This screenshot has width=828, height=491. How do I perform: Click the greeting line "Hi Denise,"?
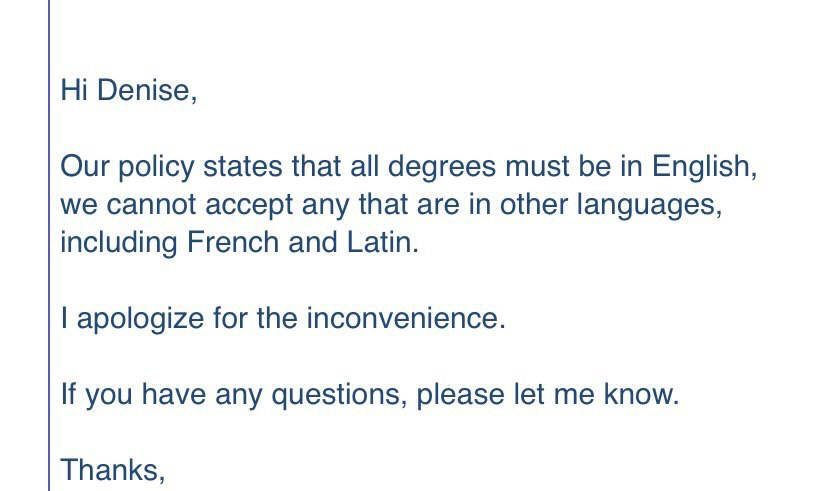click(129, 90)
